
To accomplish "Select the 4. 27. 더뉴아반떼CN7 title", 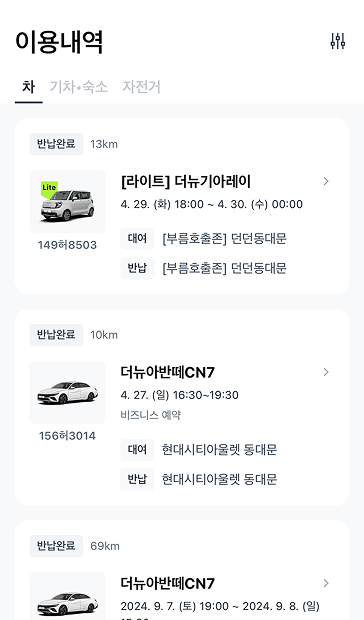I will tap(168, 372).
